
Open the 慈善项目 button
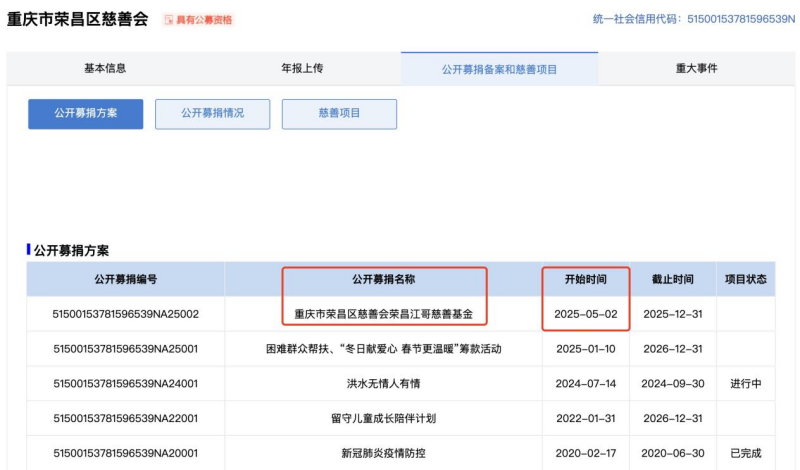(339, 114)
